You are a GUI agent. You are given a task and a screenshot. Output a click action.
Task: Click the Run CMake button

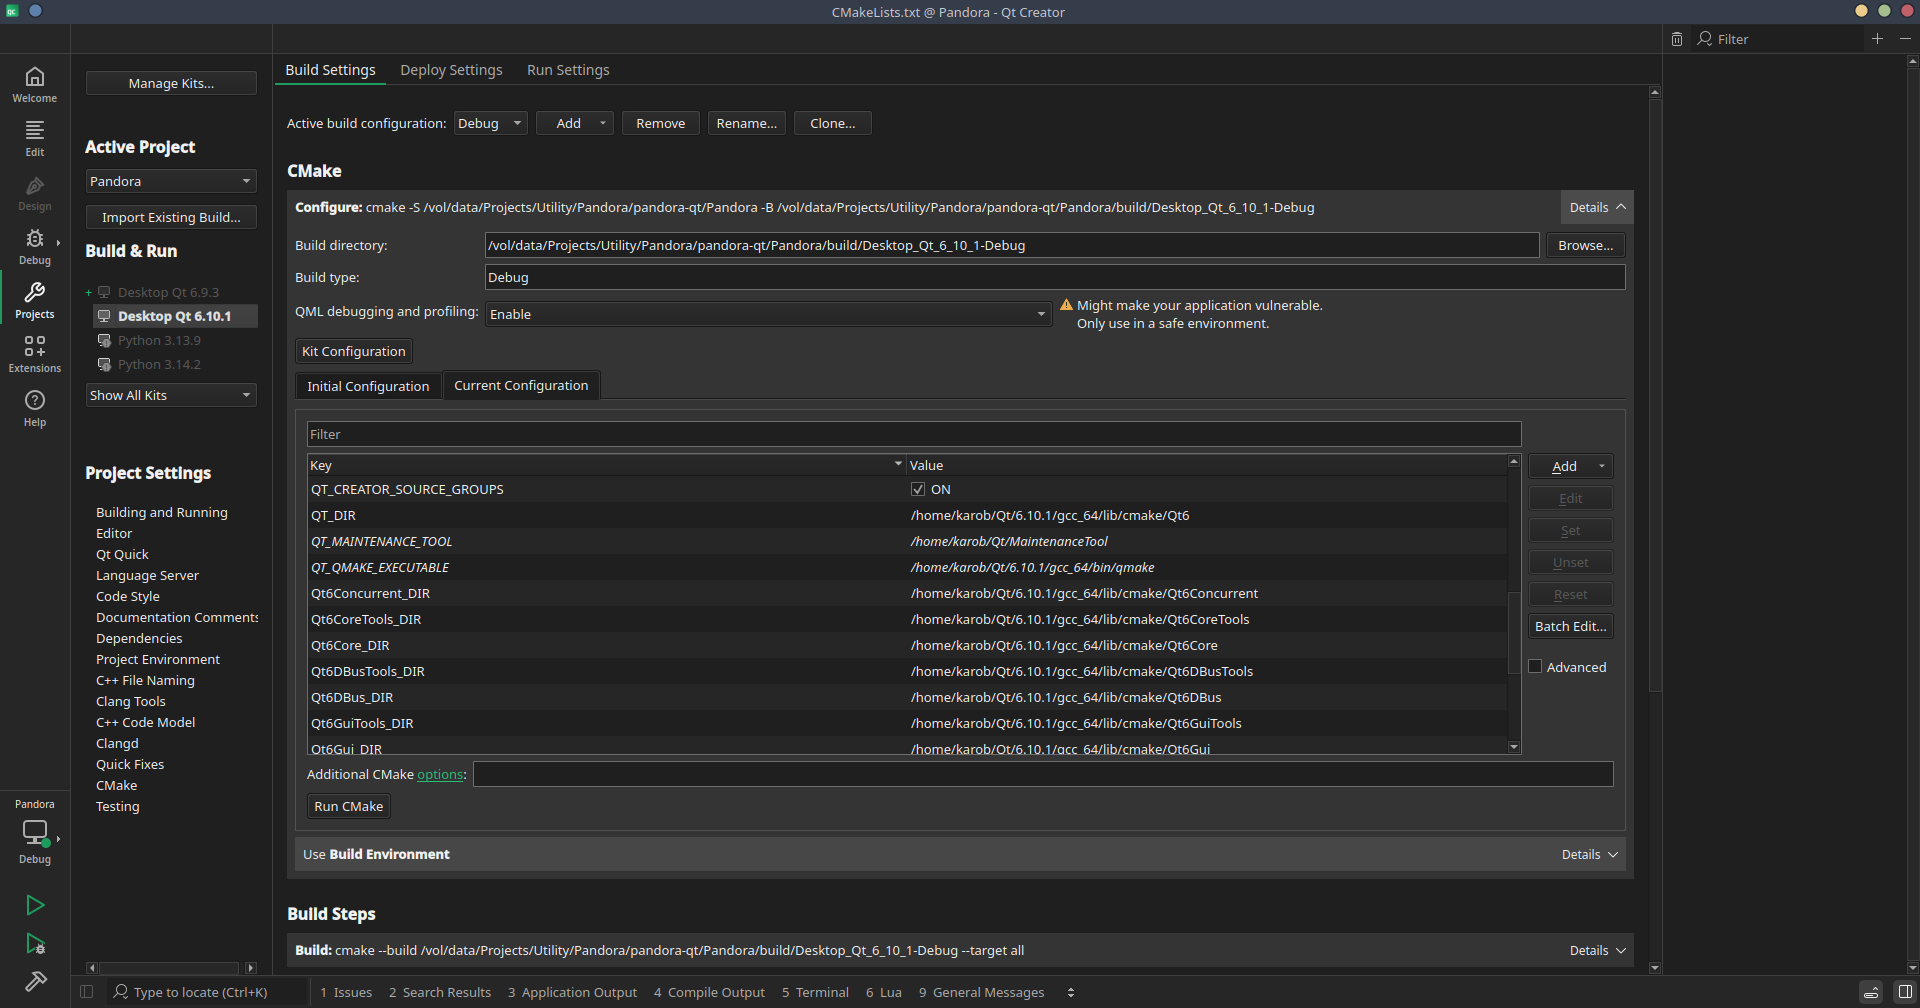click(x=348, y=807)
